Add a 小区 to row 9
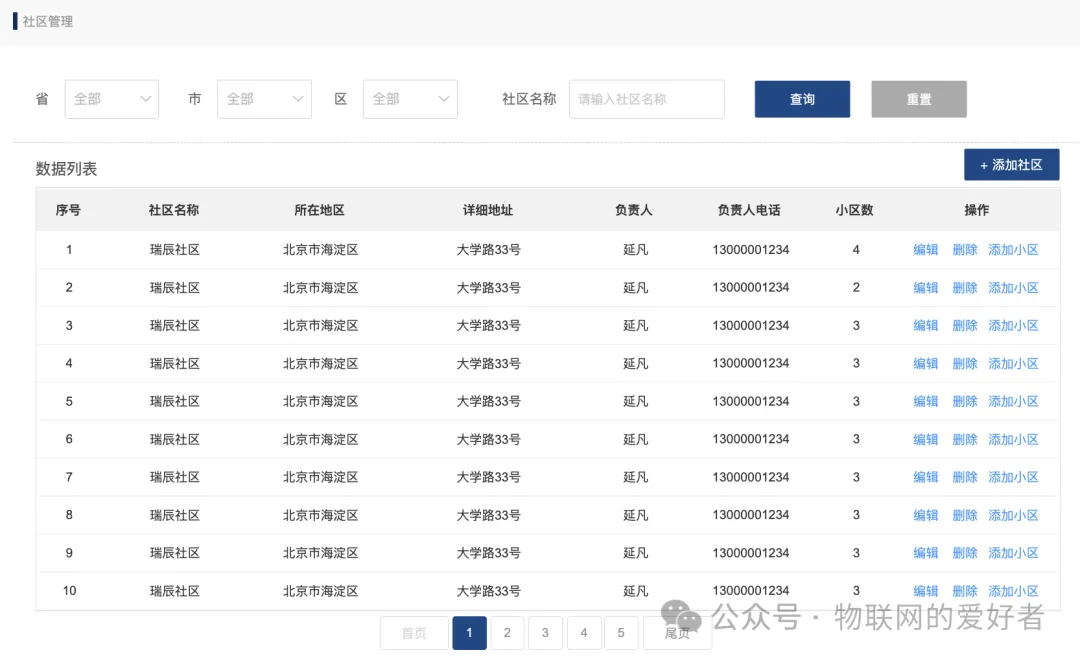The width and height of the screenshot is (1080, 661). pos(1013,553)
